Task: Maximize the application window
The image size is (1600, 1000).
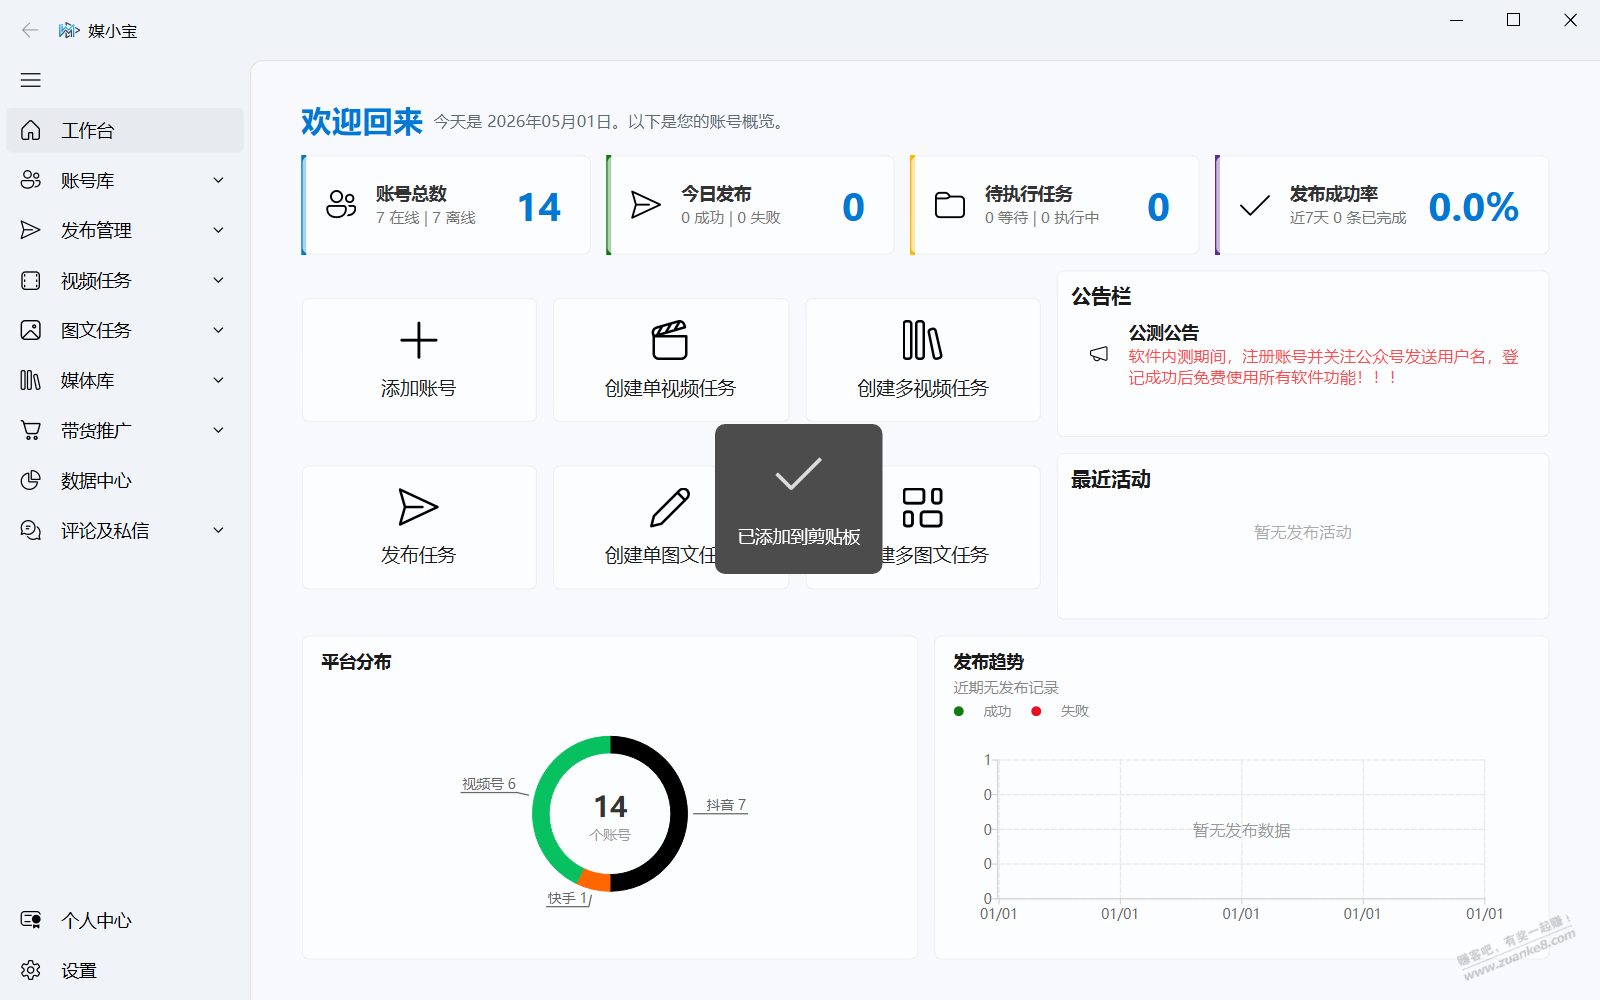Action: pos(1513,20)
